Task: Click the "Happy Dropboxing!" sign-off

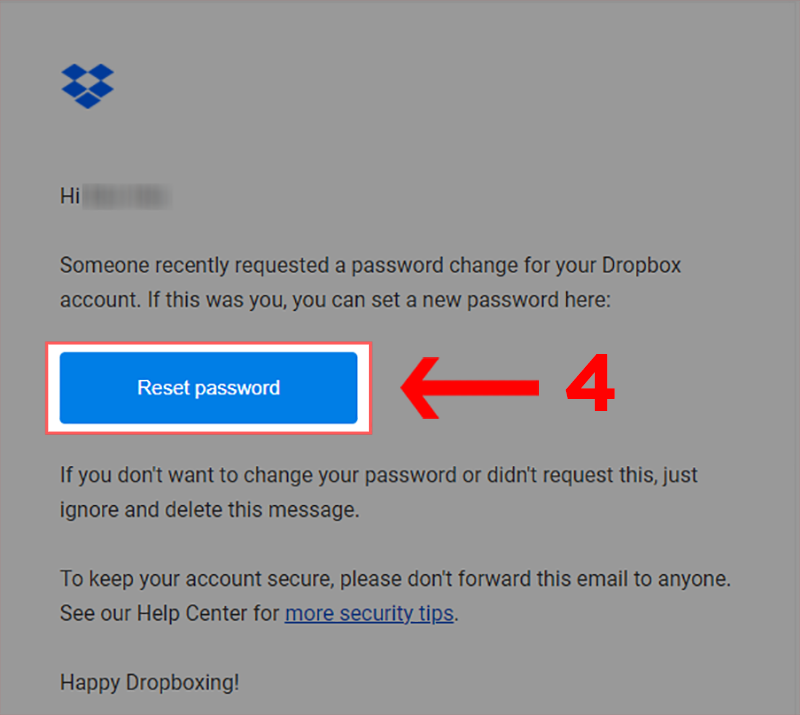Action: [x=150, y=684]
